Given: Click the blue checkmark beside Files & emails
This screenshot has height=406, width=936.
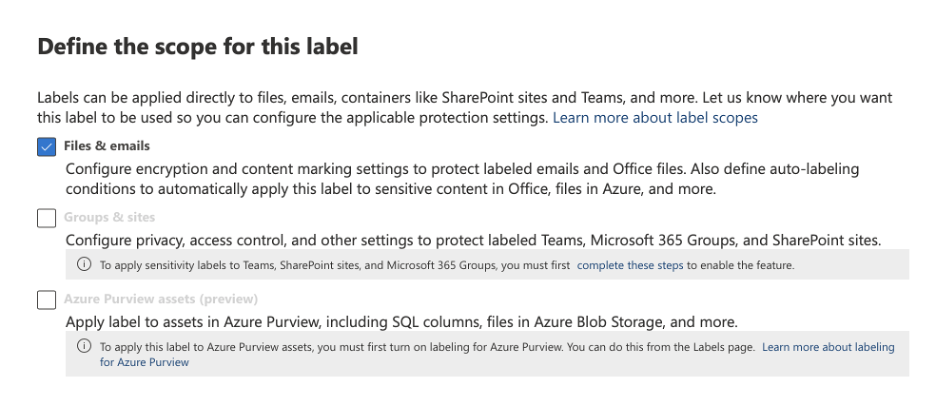Looking at the screenshot, I should (46, 147).
